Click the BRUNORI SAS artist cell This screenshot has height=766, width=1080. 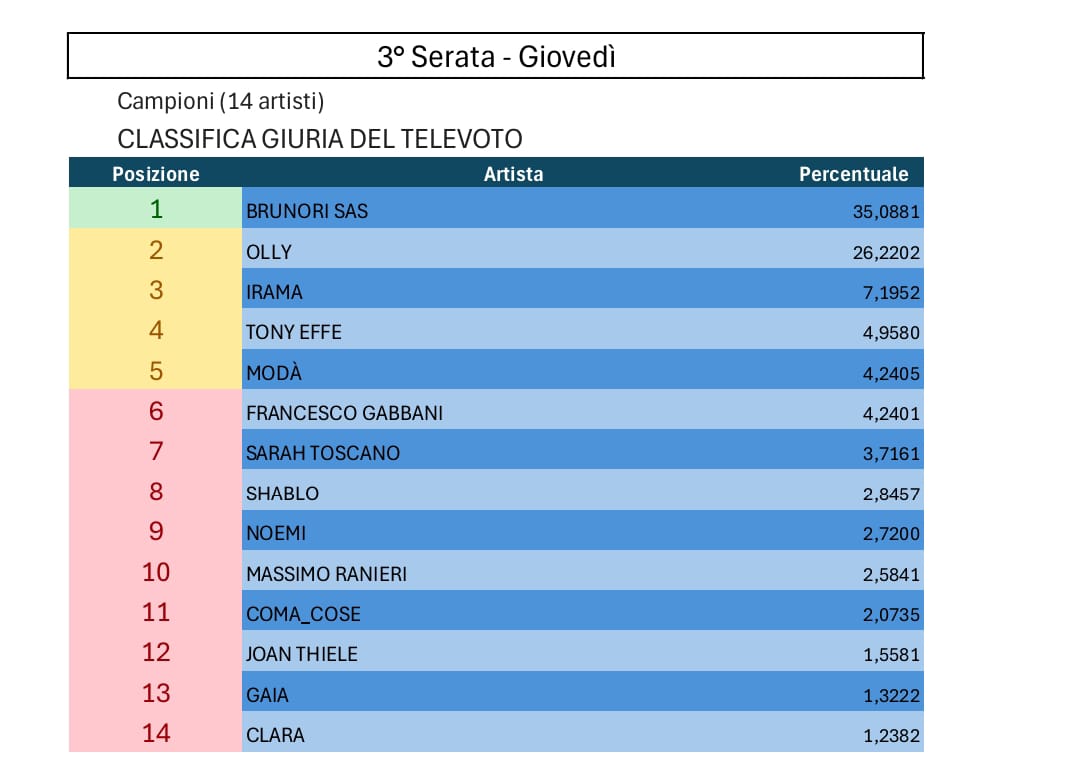(307, 211)
